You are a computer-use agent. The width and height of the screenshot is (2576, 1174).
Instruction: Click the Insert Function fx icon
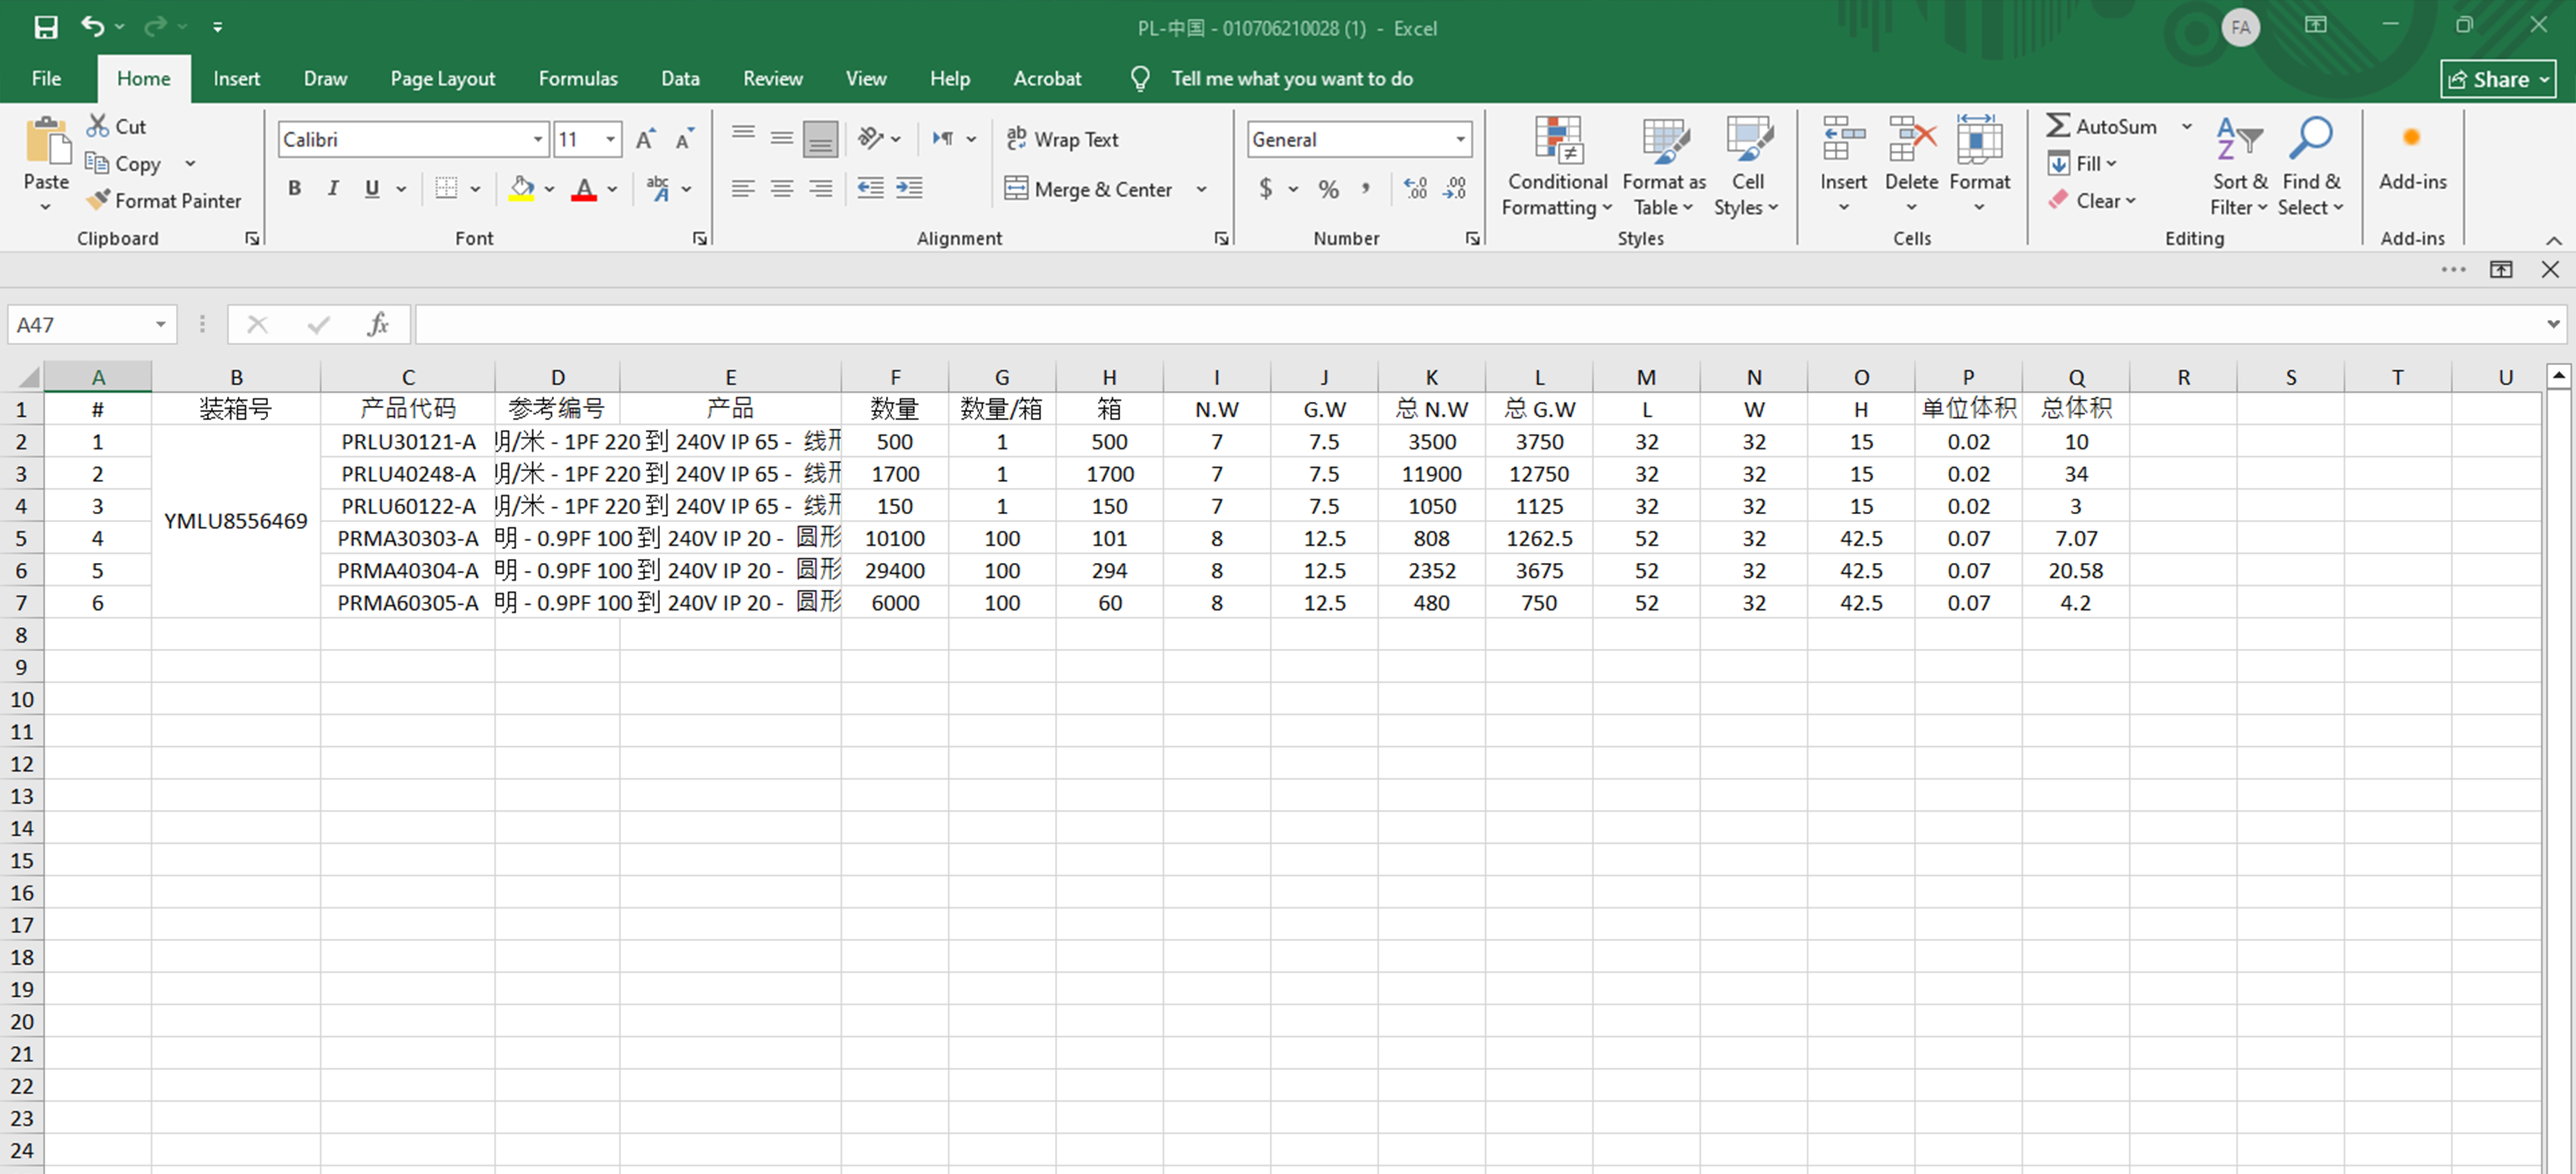point(378,324)
